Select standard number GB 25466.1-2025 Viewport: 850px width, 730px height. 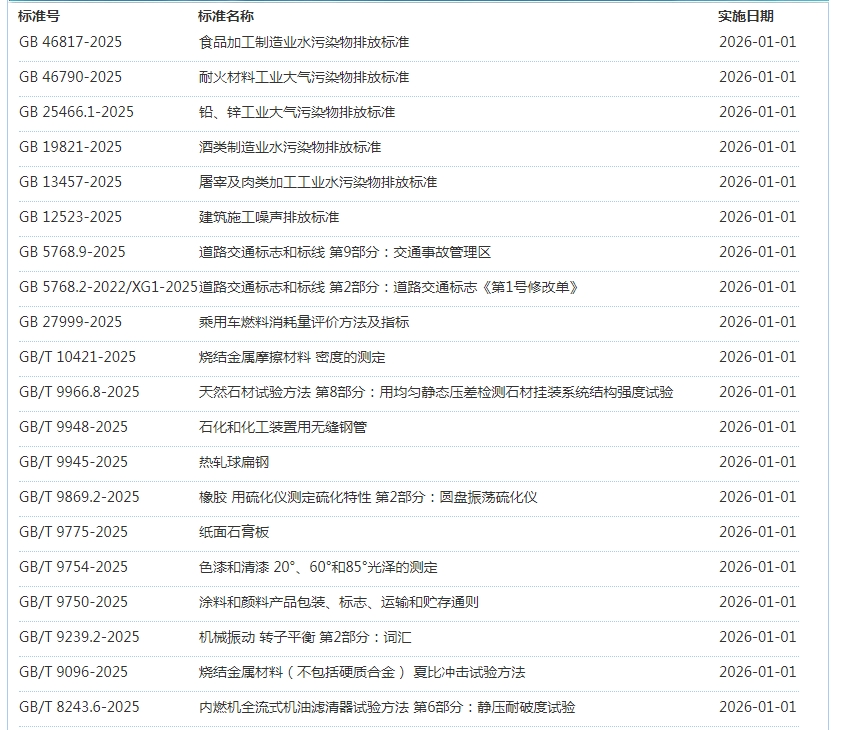76,112
